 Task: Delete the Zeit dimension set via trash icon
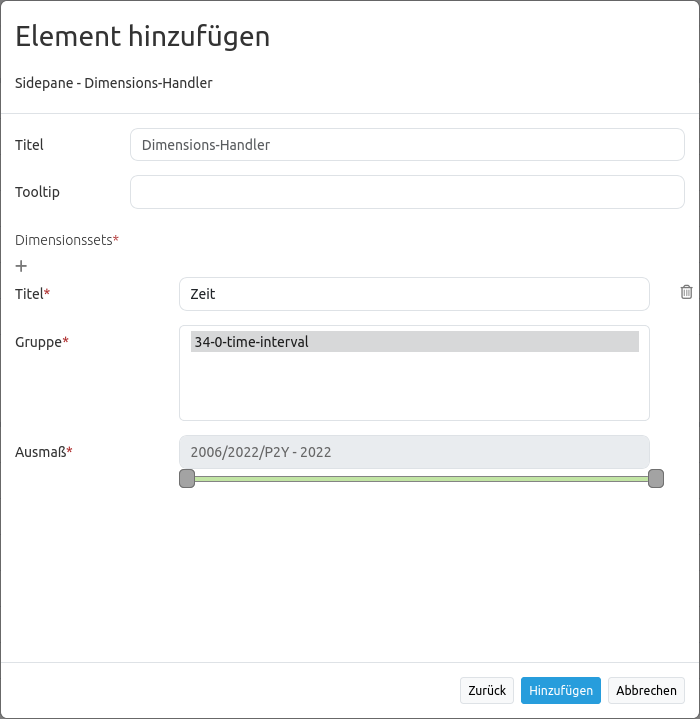point(686,292)
